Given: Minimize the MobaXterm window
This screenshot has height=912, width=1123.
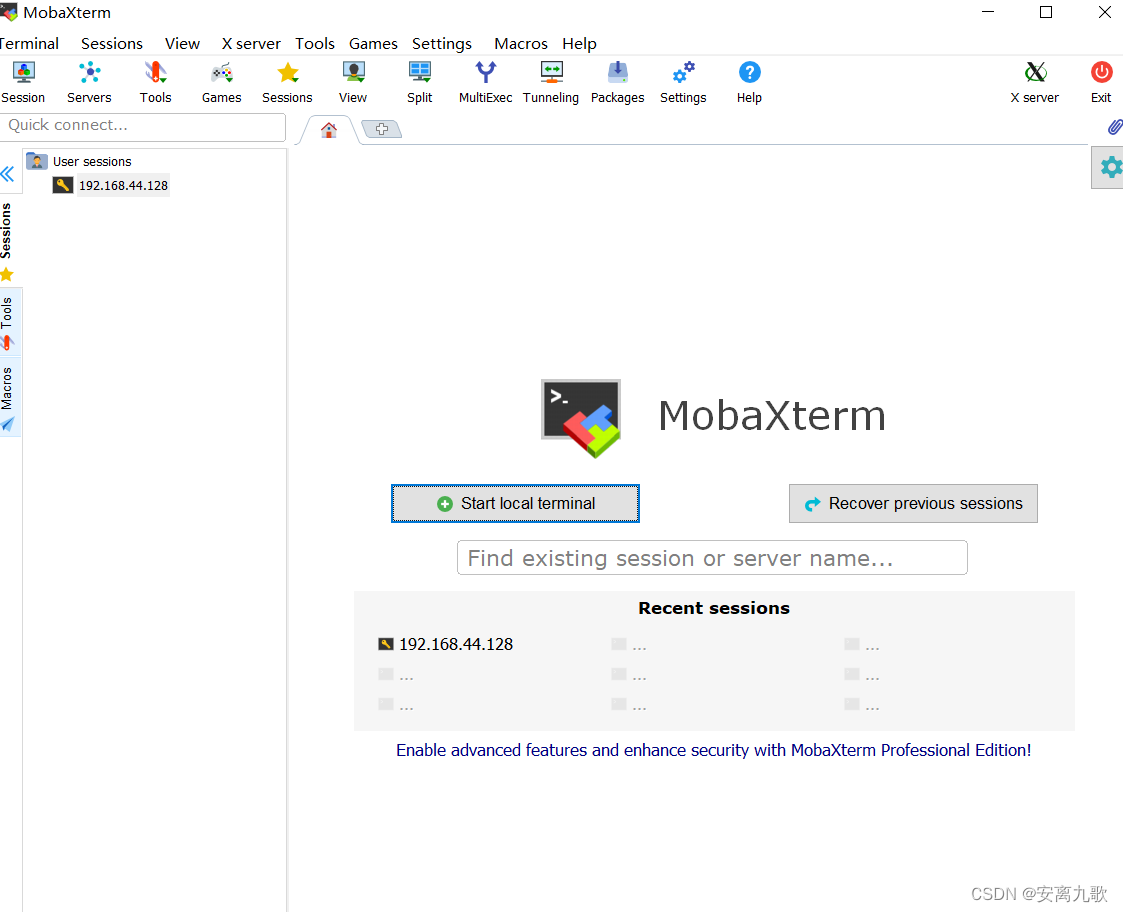Looking at the screenshot, I should [x=988, y=12].
